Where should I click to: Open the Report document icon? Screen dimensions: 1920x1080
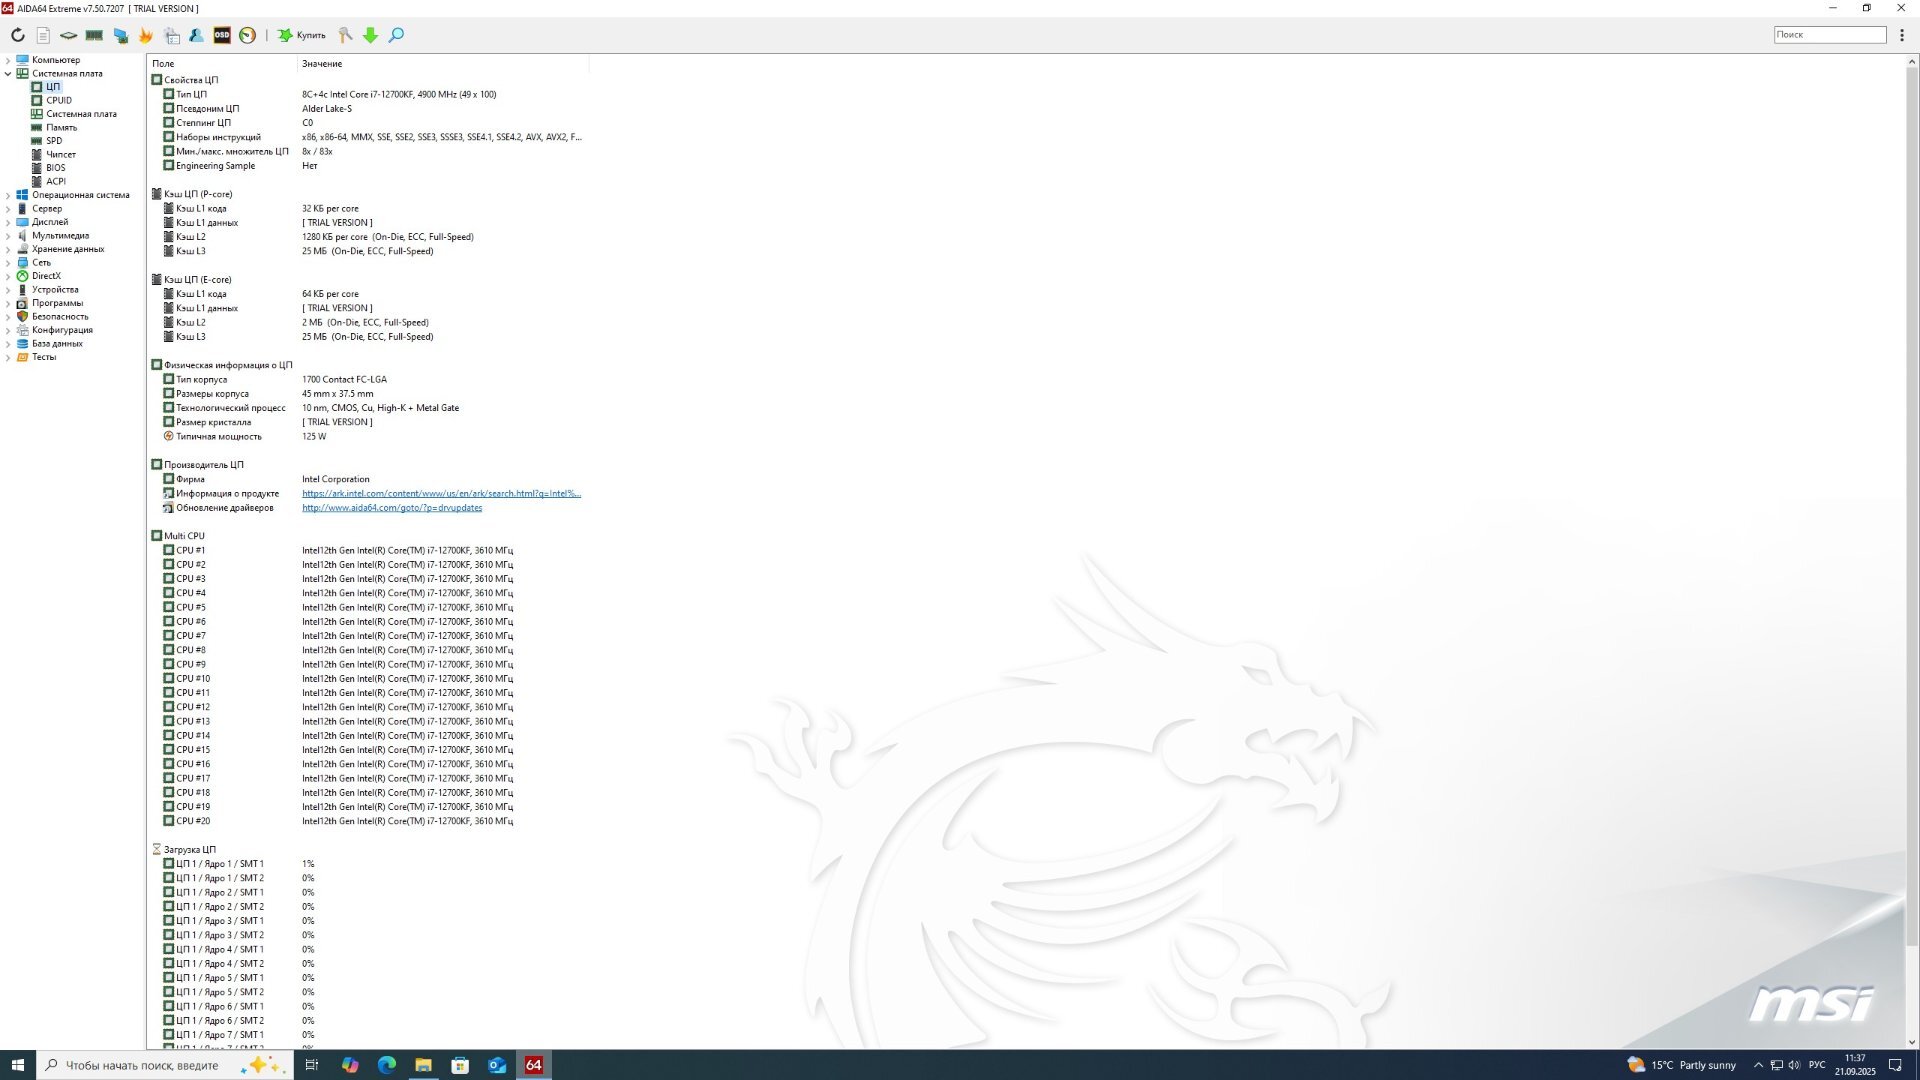[43, 35]
